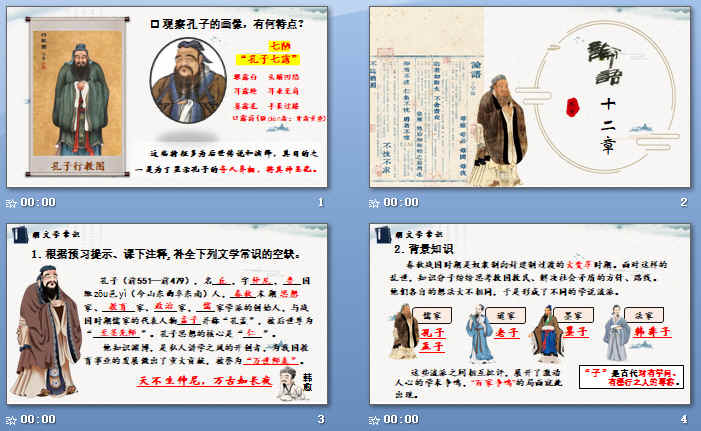Click the 00:00 timing under slide 2
Image resolution: width=701 pixels, height=431 pixels.
pyautogui.click(x=401, y=202)
